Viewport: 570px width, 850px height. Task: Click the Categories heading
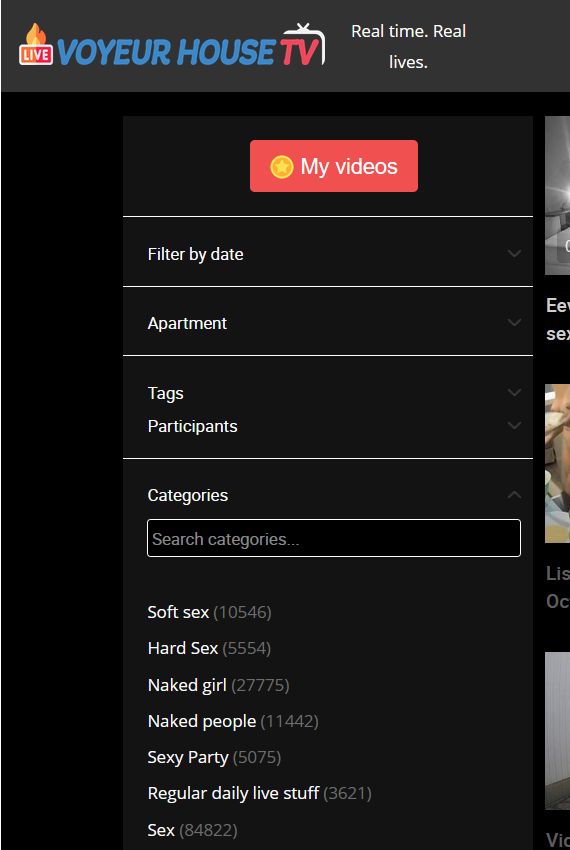point(188,495)
